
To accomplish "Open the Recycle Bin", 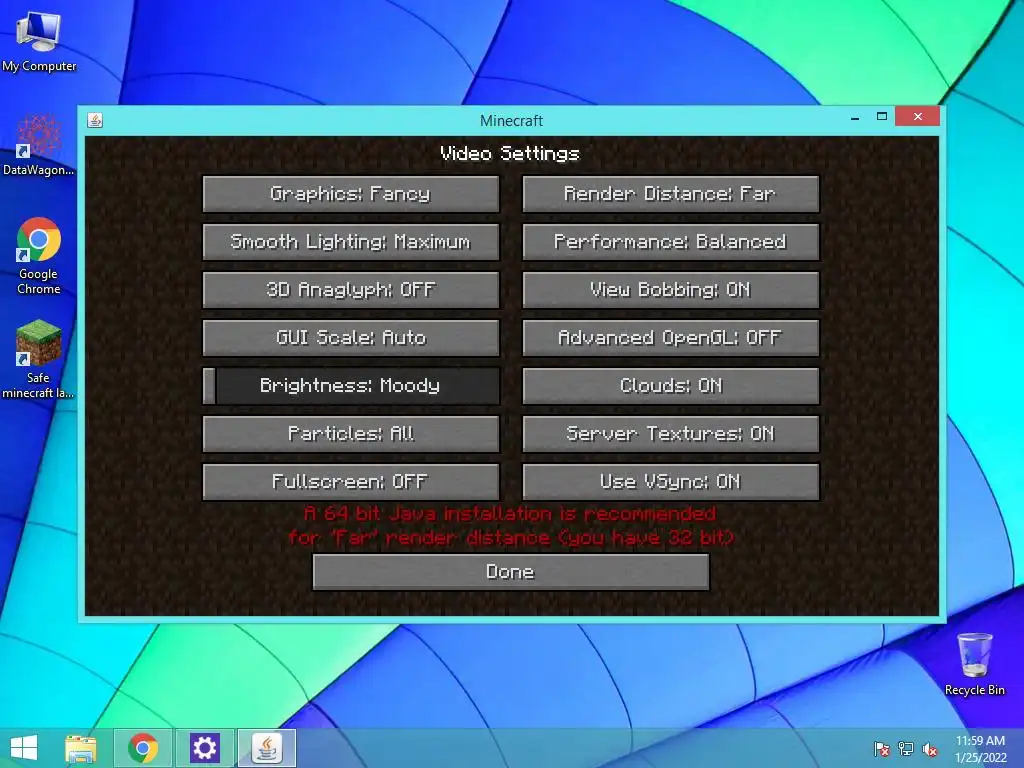I will pyautogui.click(x=974, y=664).
